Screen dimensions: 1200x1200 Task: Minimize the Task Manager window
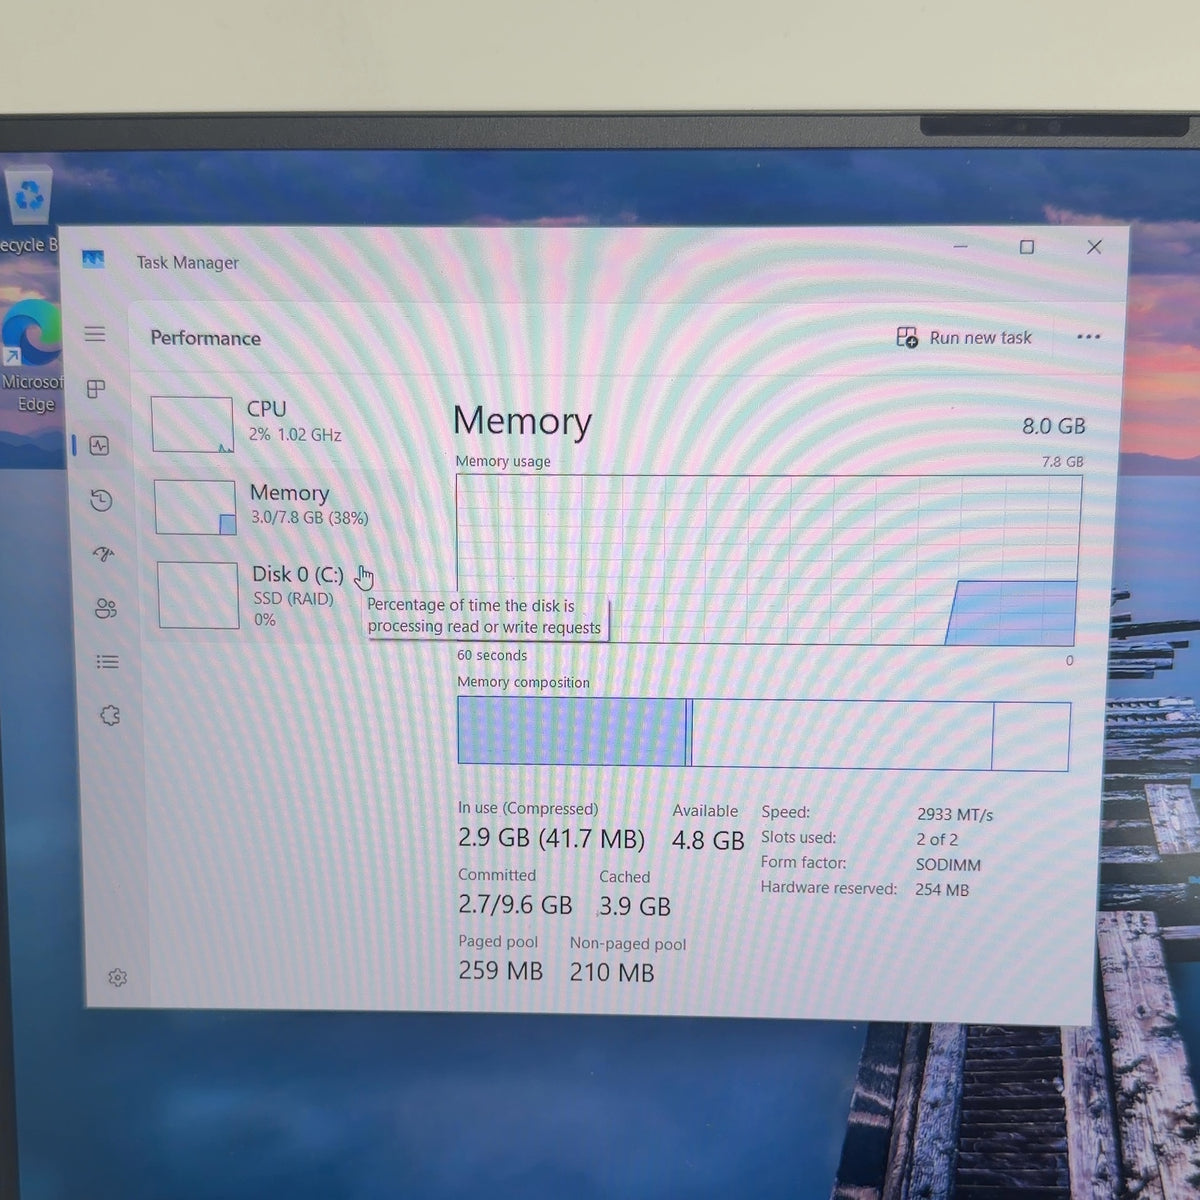pos(960,246)
